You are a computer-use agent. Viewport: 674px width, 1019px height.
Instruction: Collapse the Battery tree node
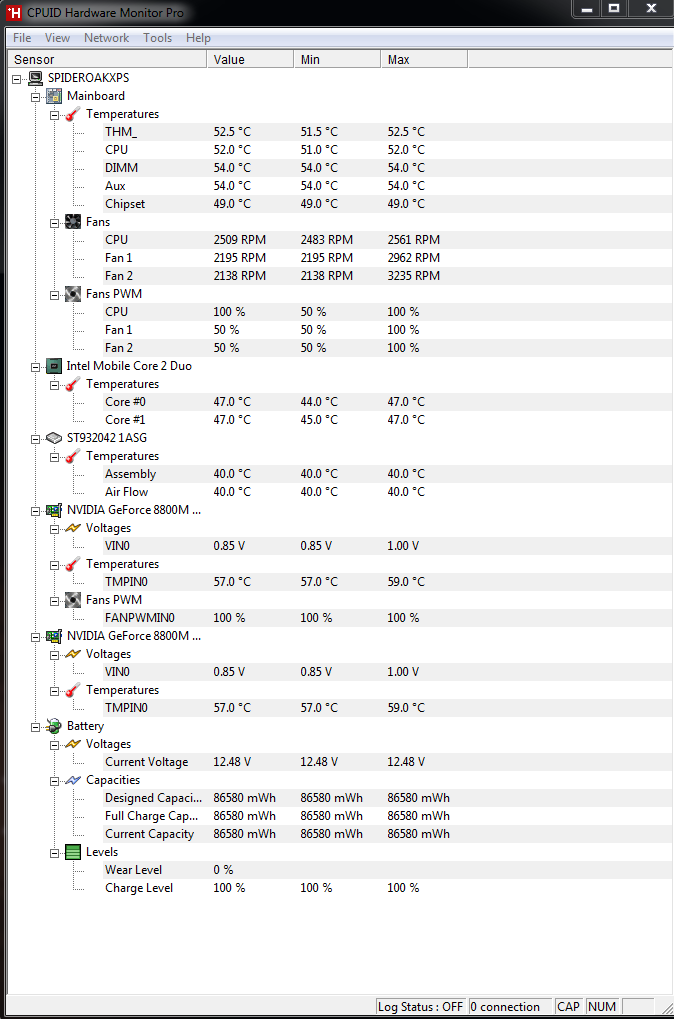(36, 727)
